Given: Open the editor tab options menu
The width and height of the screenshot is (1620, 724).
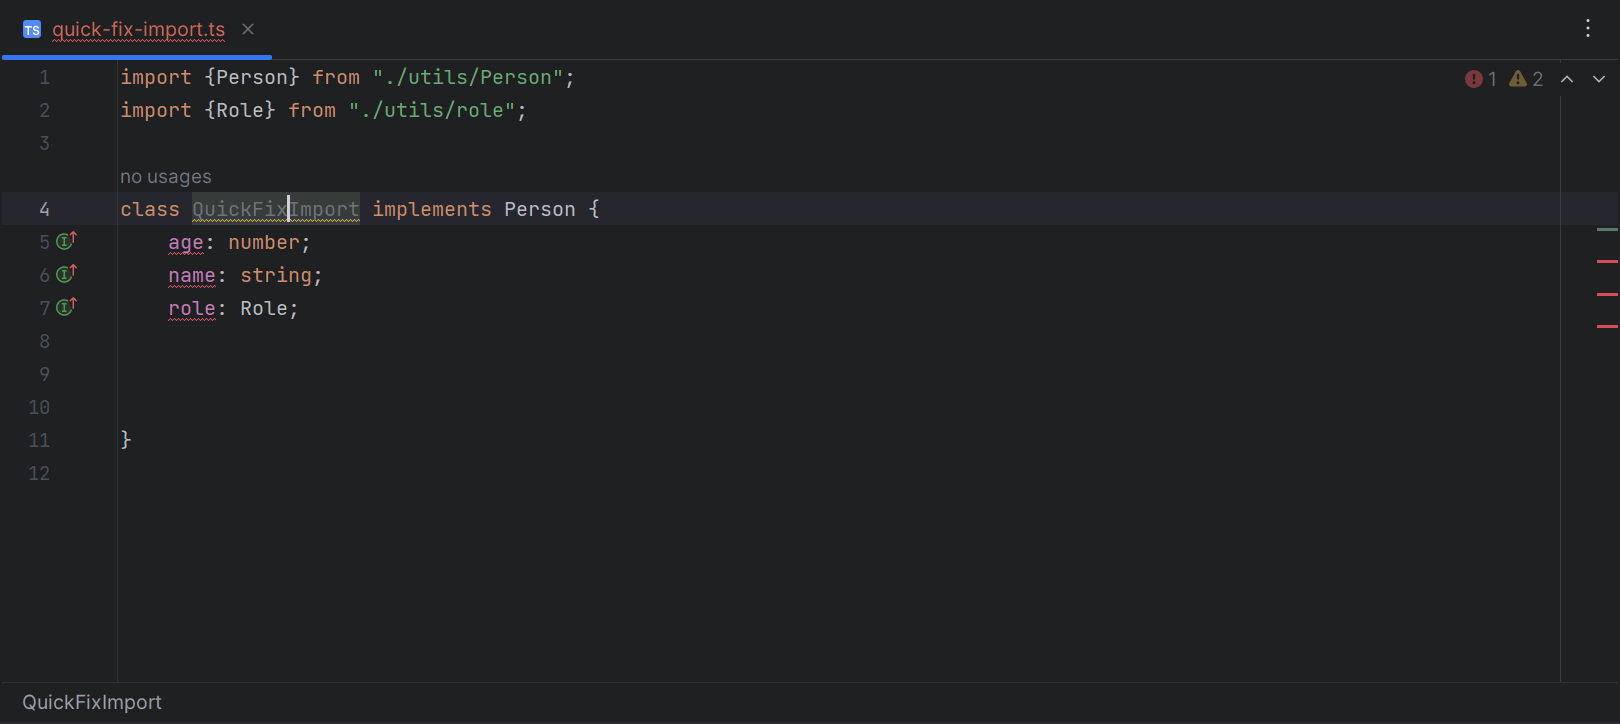Looking at the screenshot, I should tap(1588, 29).
